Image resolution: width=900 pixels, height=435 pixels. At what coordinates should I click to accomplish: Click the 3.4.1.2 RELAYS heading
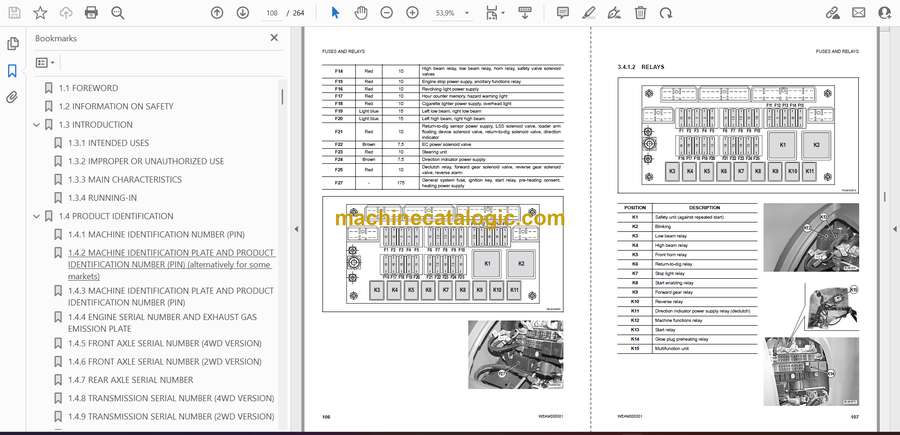click(641, 67)
